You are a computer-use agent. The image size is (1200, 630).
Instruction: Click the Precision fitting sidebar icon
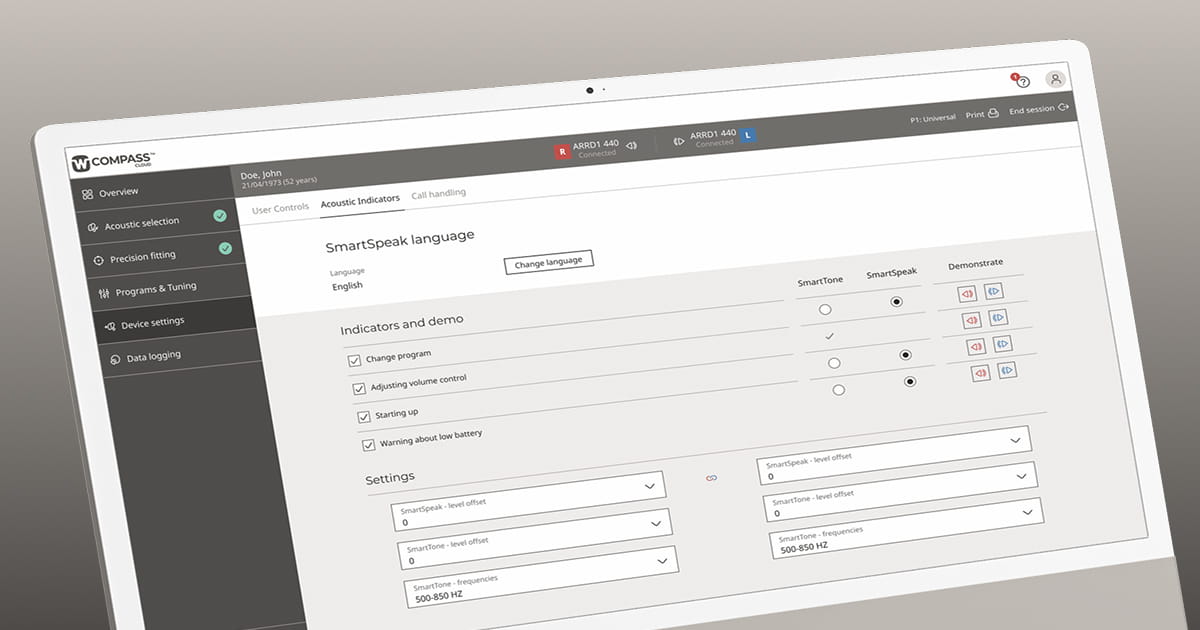tap(98, 260)
